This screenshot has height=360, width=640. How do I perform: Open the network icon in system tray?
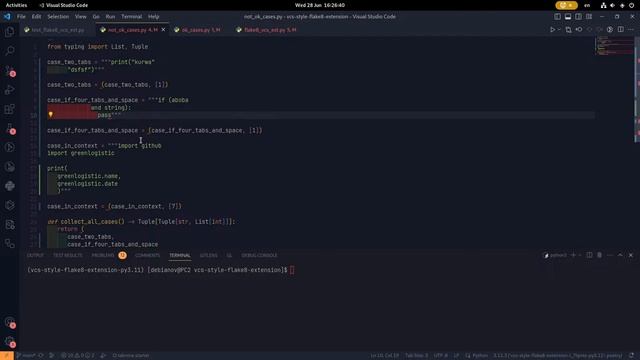click(603, 5)
